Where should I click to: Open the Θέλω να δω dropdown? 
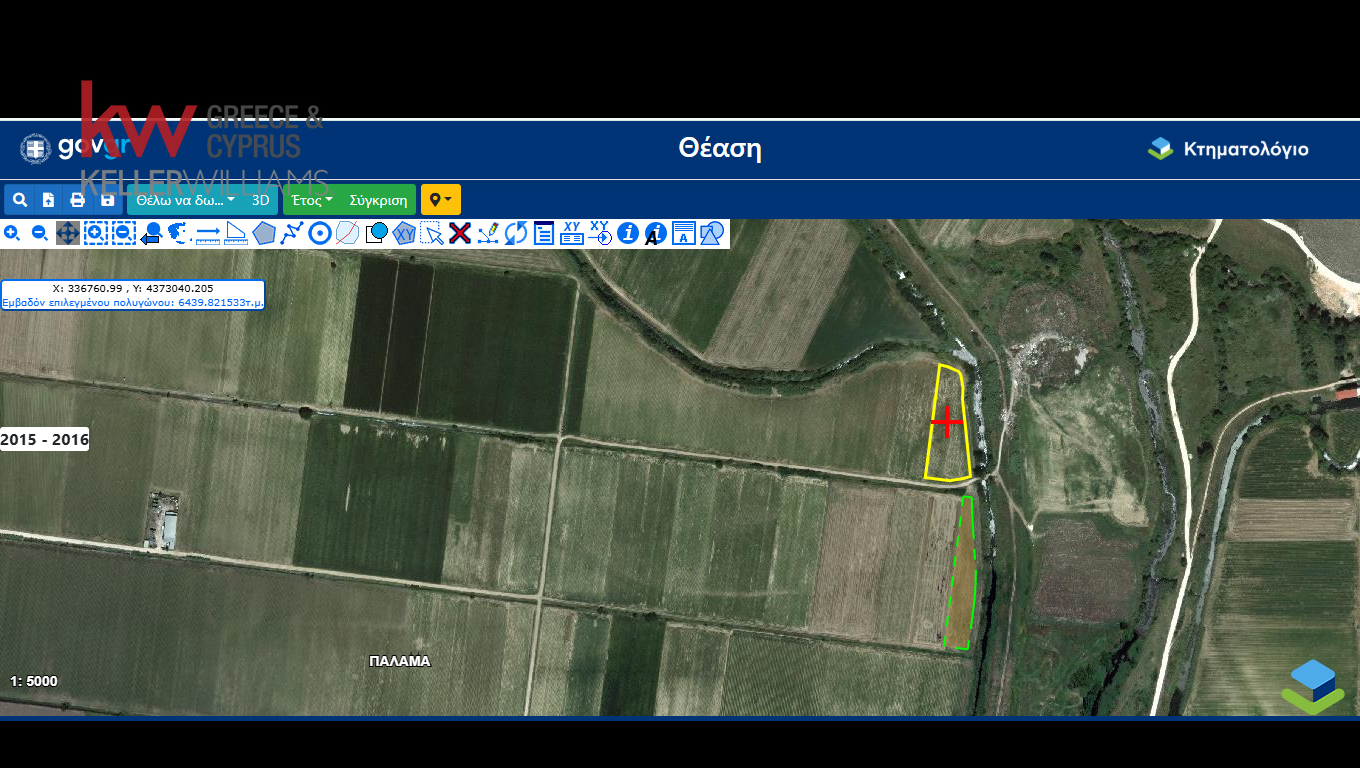[186, 200]
